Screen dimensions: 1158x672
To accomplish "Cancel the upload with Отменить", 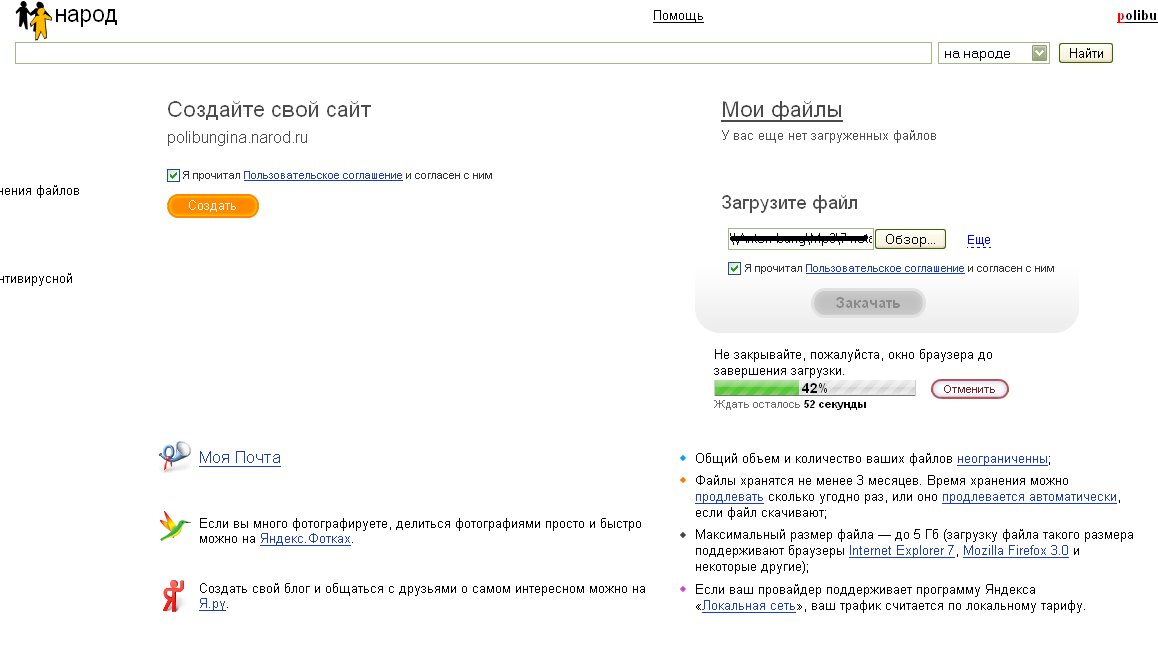I will pyautogui.click(x=969, y=389).
